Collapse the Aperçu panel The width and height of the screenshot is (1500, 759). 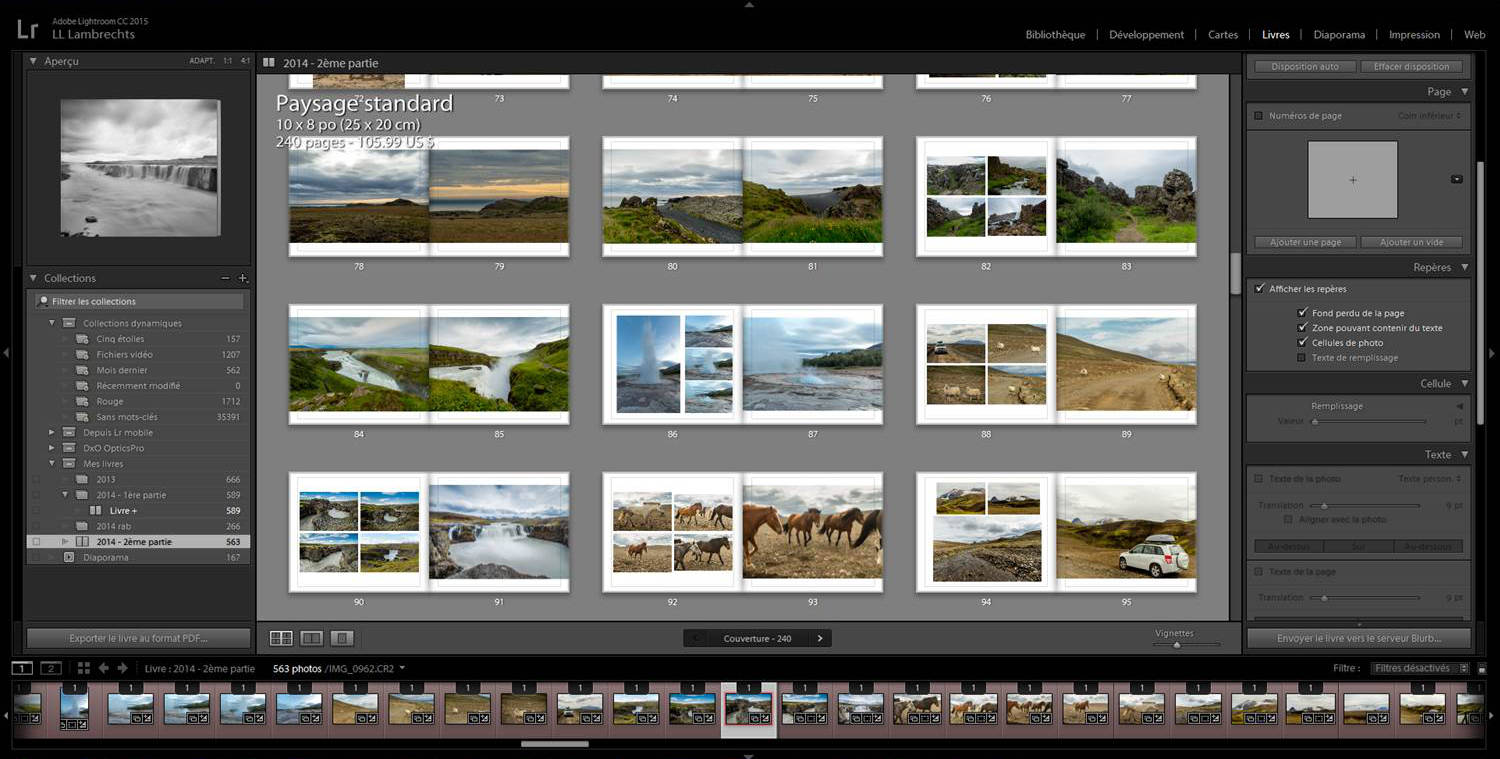tap(33, 61)
